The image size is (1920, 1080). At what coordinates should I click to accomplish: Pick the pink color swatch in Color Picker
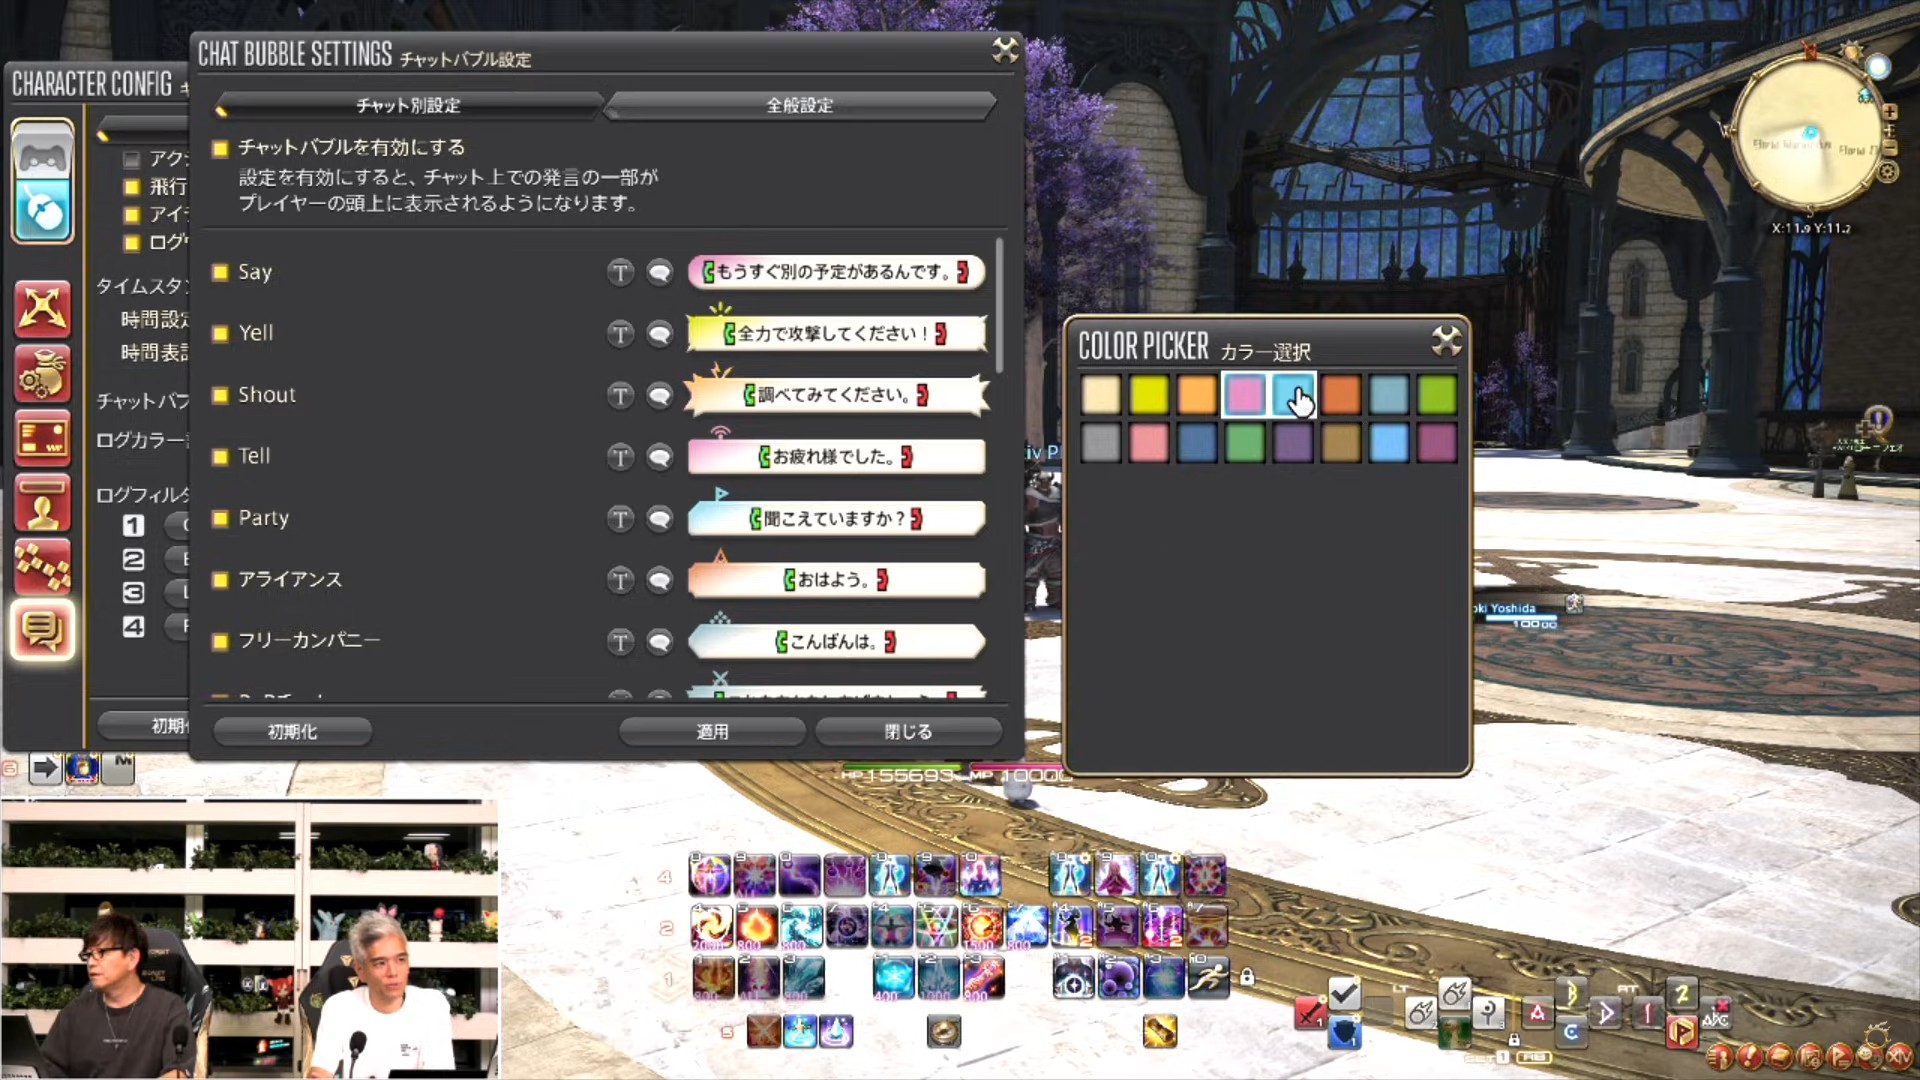1244,395
